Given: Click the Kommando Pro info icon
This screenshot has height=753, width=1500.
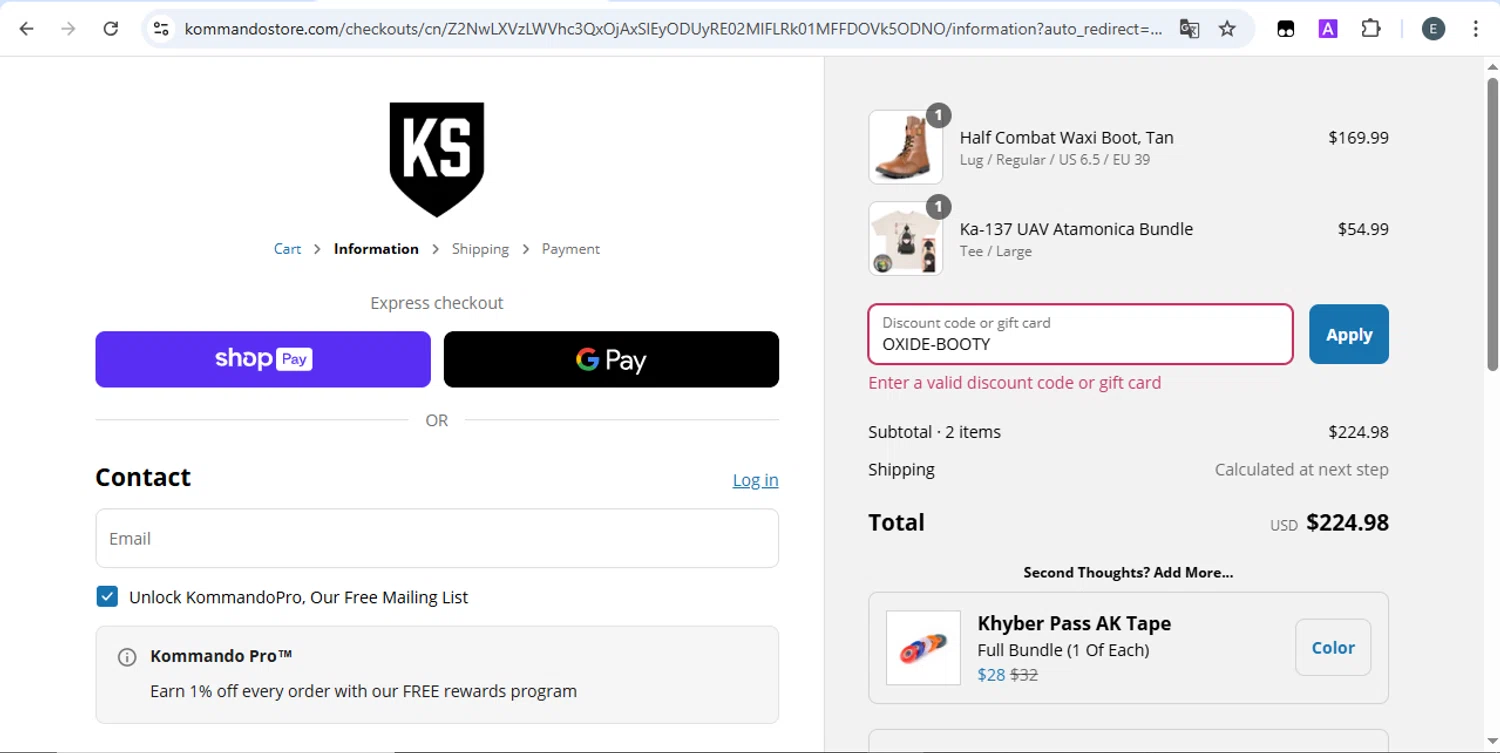Looking at the screenshot, I should (x=127, y=657).
